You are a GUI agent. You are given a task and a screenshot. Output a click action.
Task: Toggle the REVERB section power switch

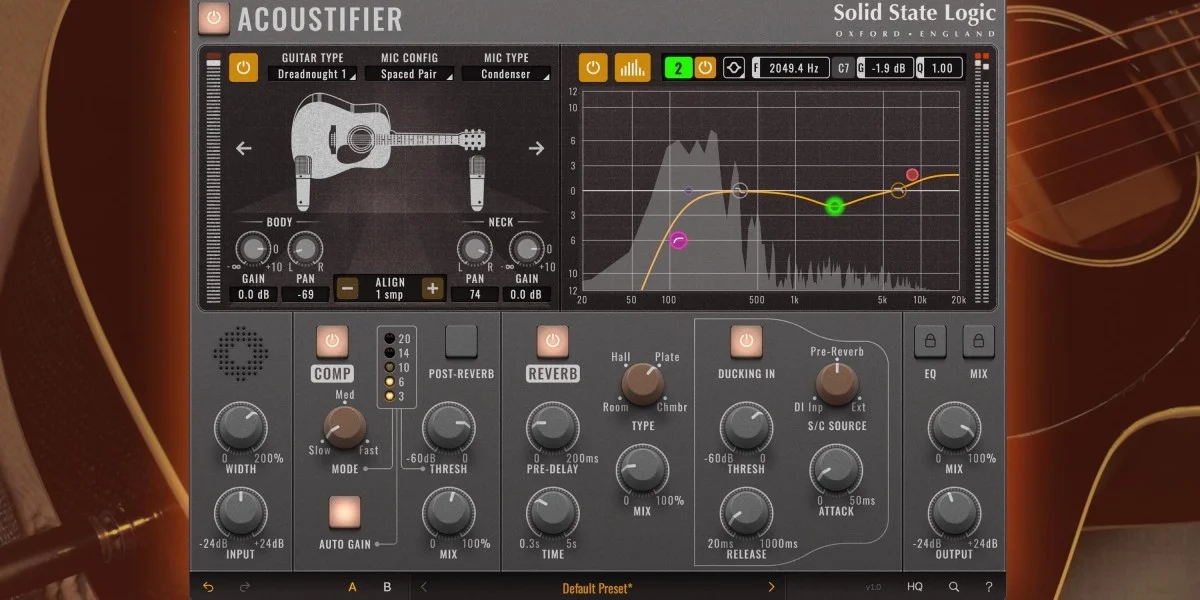(x=551, y=343)
